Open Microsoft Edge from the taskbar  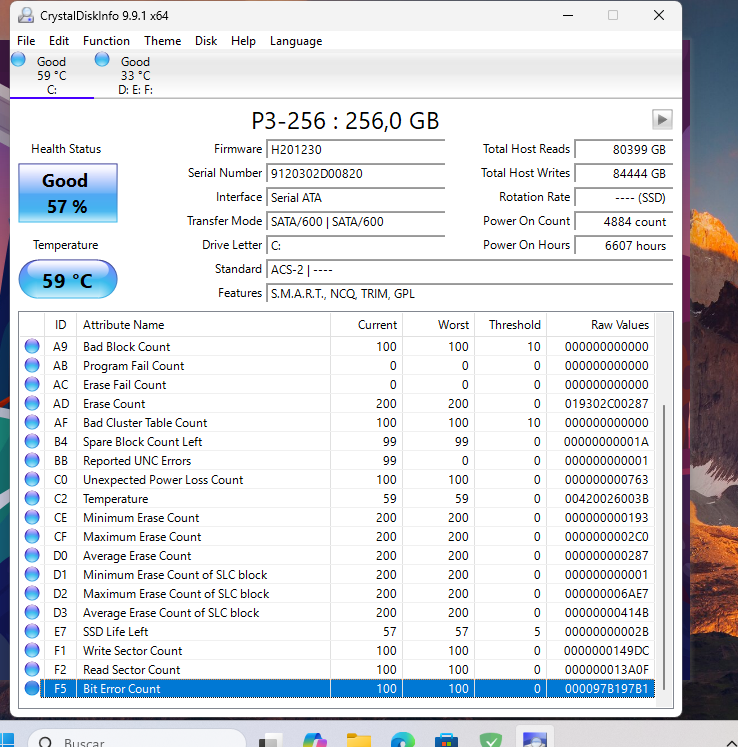point(403,740)
